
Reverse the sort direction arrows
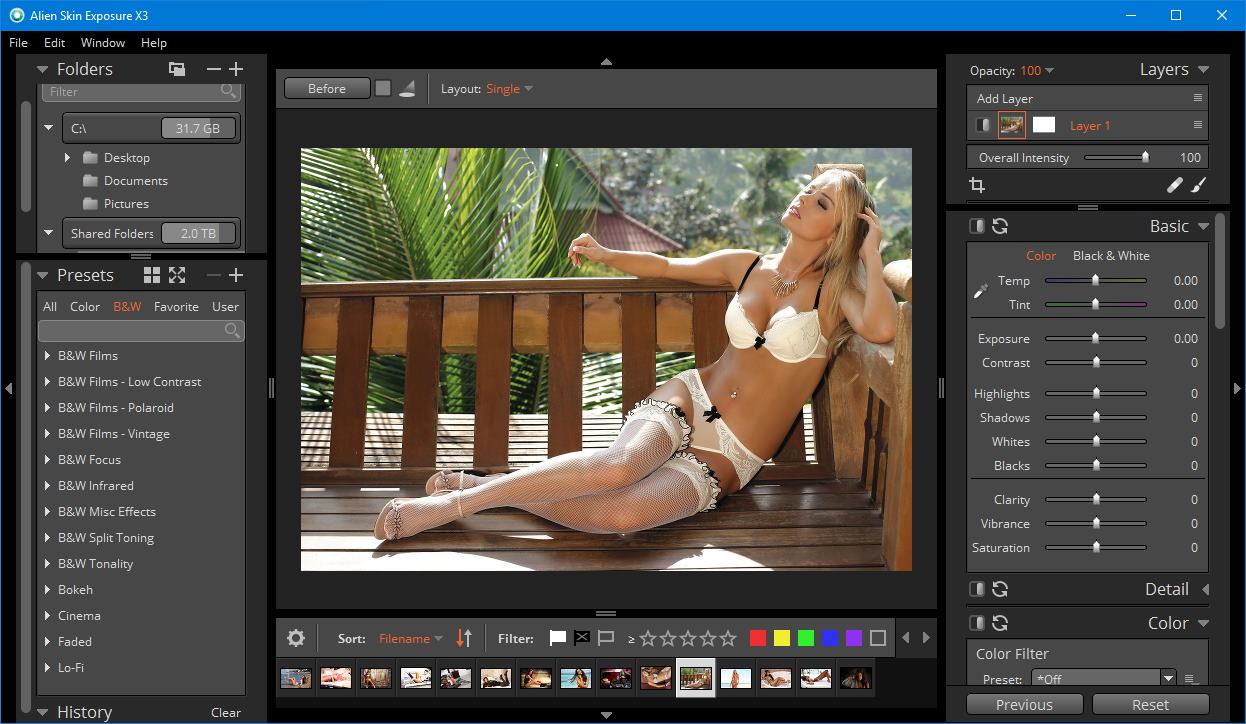pos(464,638)
